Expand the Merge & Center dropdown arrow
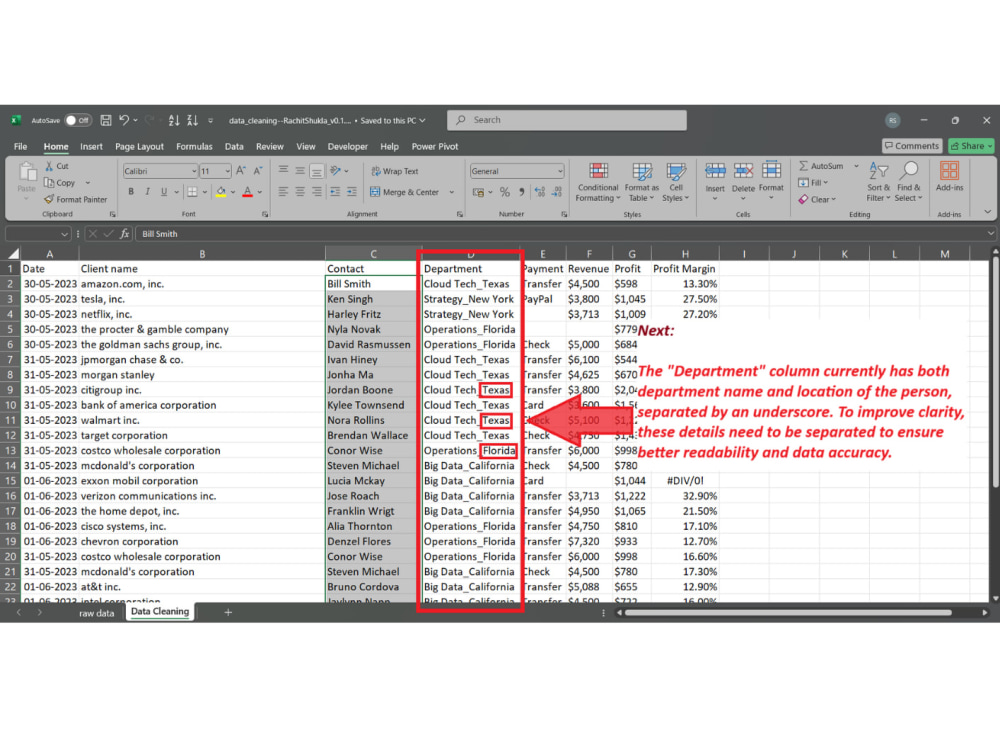This screenshot has height=750, width=1000. coord(452,192)
